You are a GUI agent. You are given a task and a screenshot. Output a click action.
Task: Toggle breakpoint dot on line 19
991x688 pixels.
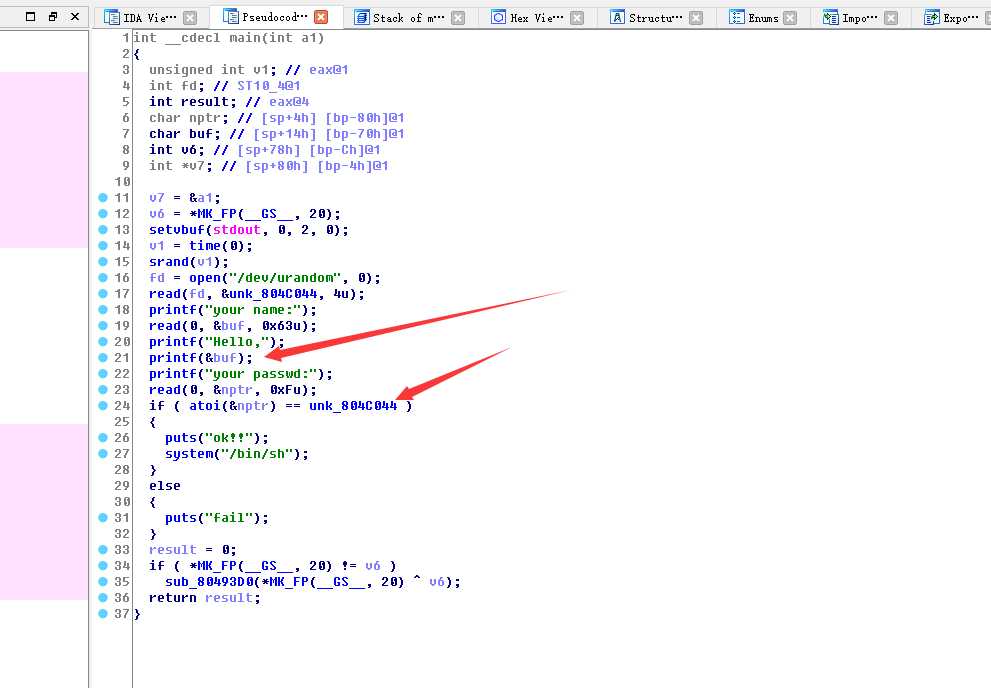pos(103,325)
